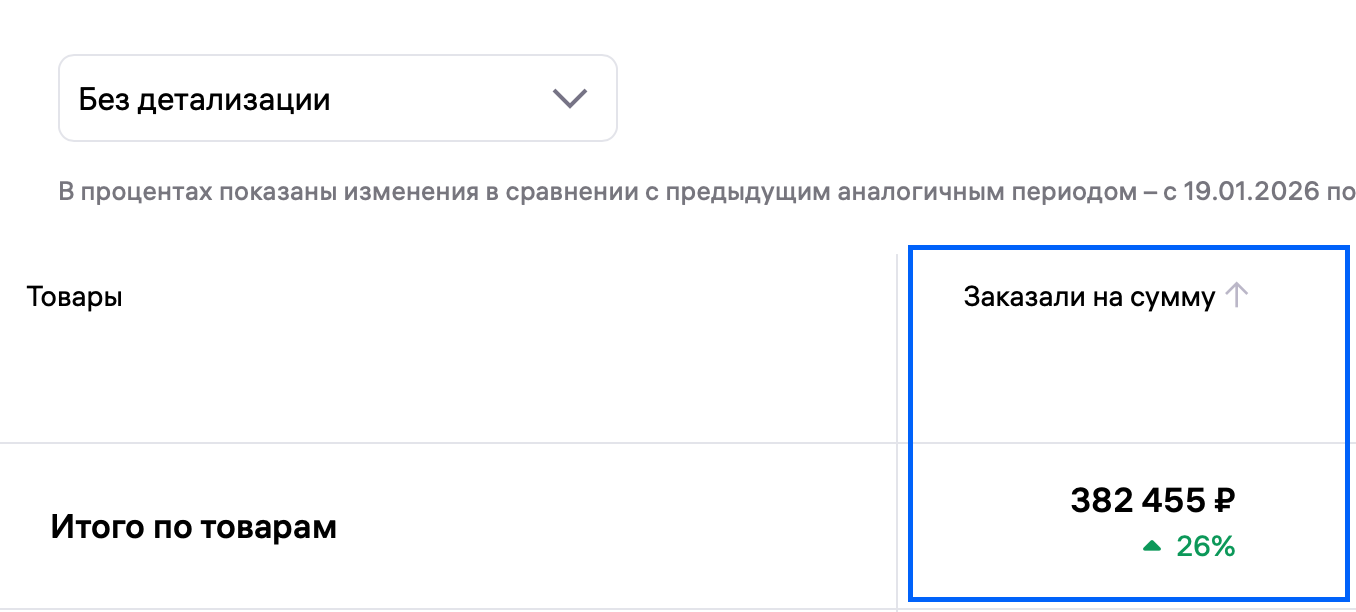Click the sort arrow beside "Заказали на сумму"
This screenshot has width=1356, height=612.
(1237, 296)
